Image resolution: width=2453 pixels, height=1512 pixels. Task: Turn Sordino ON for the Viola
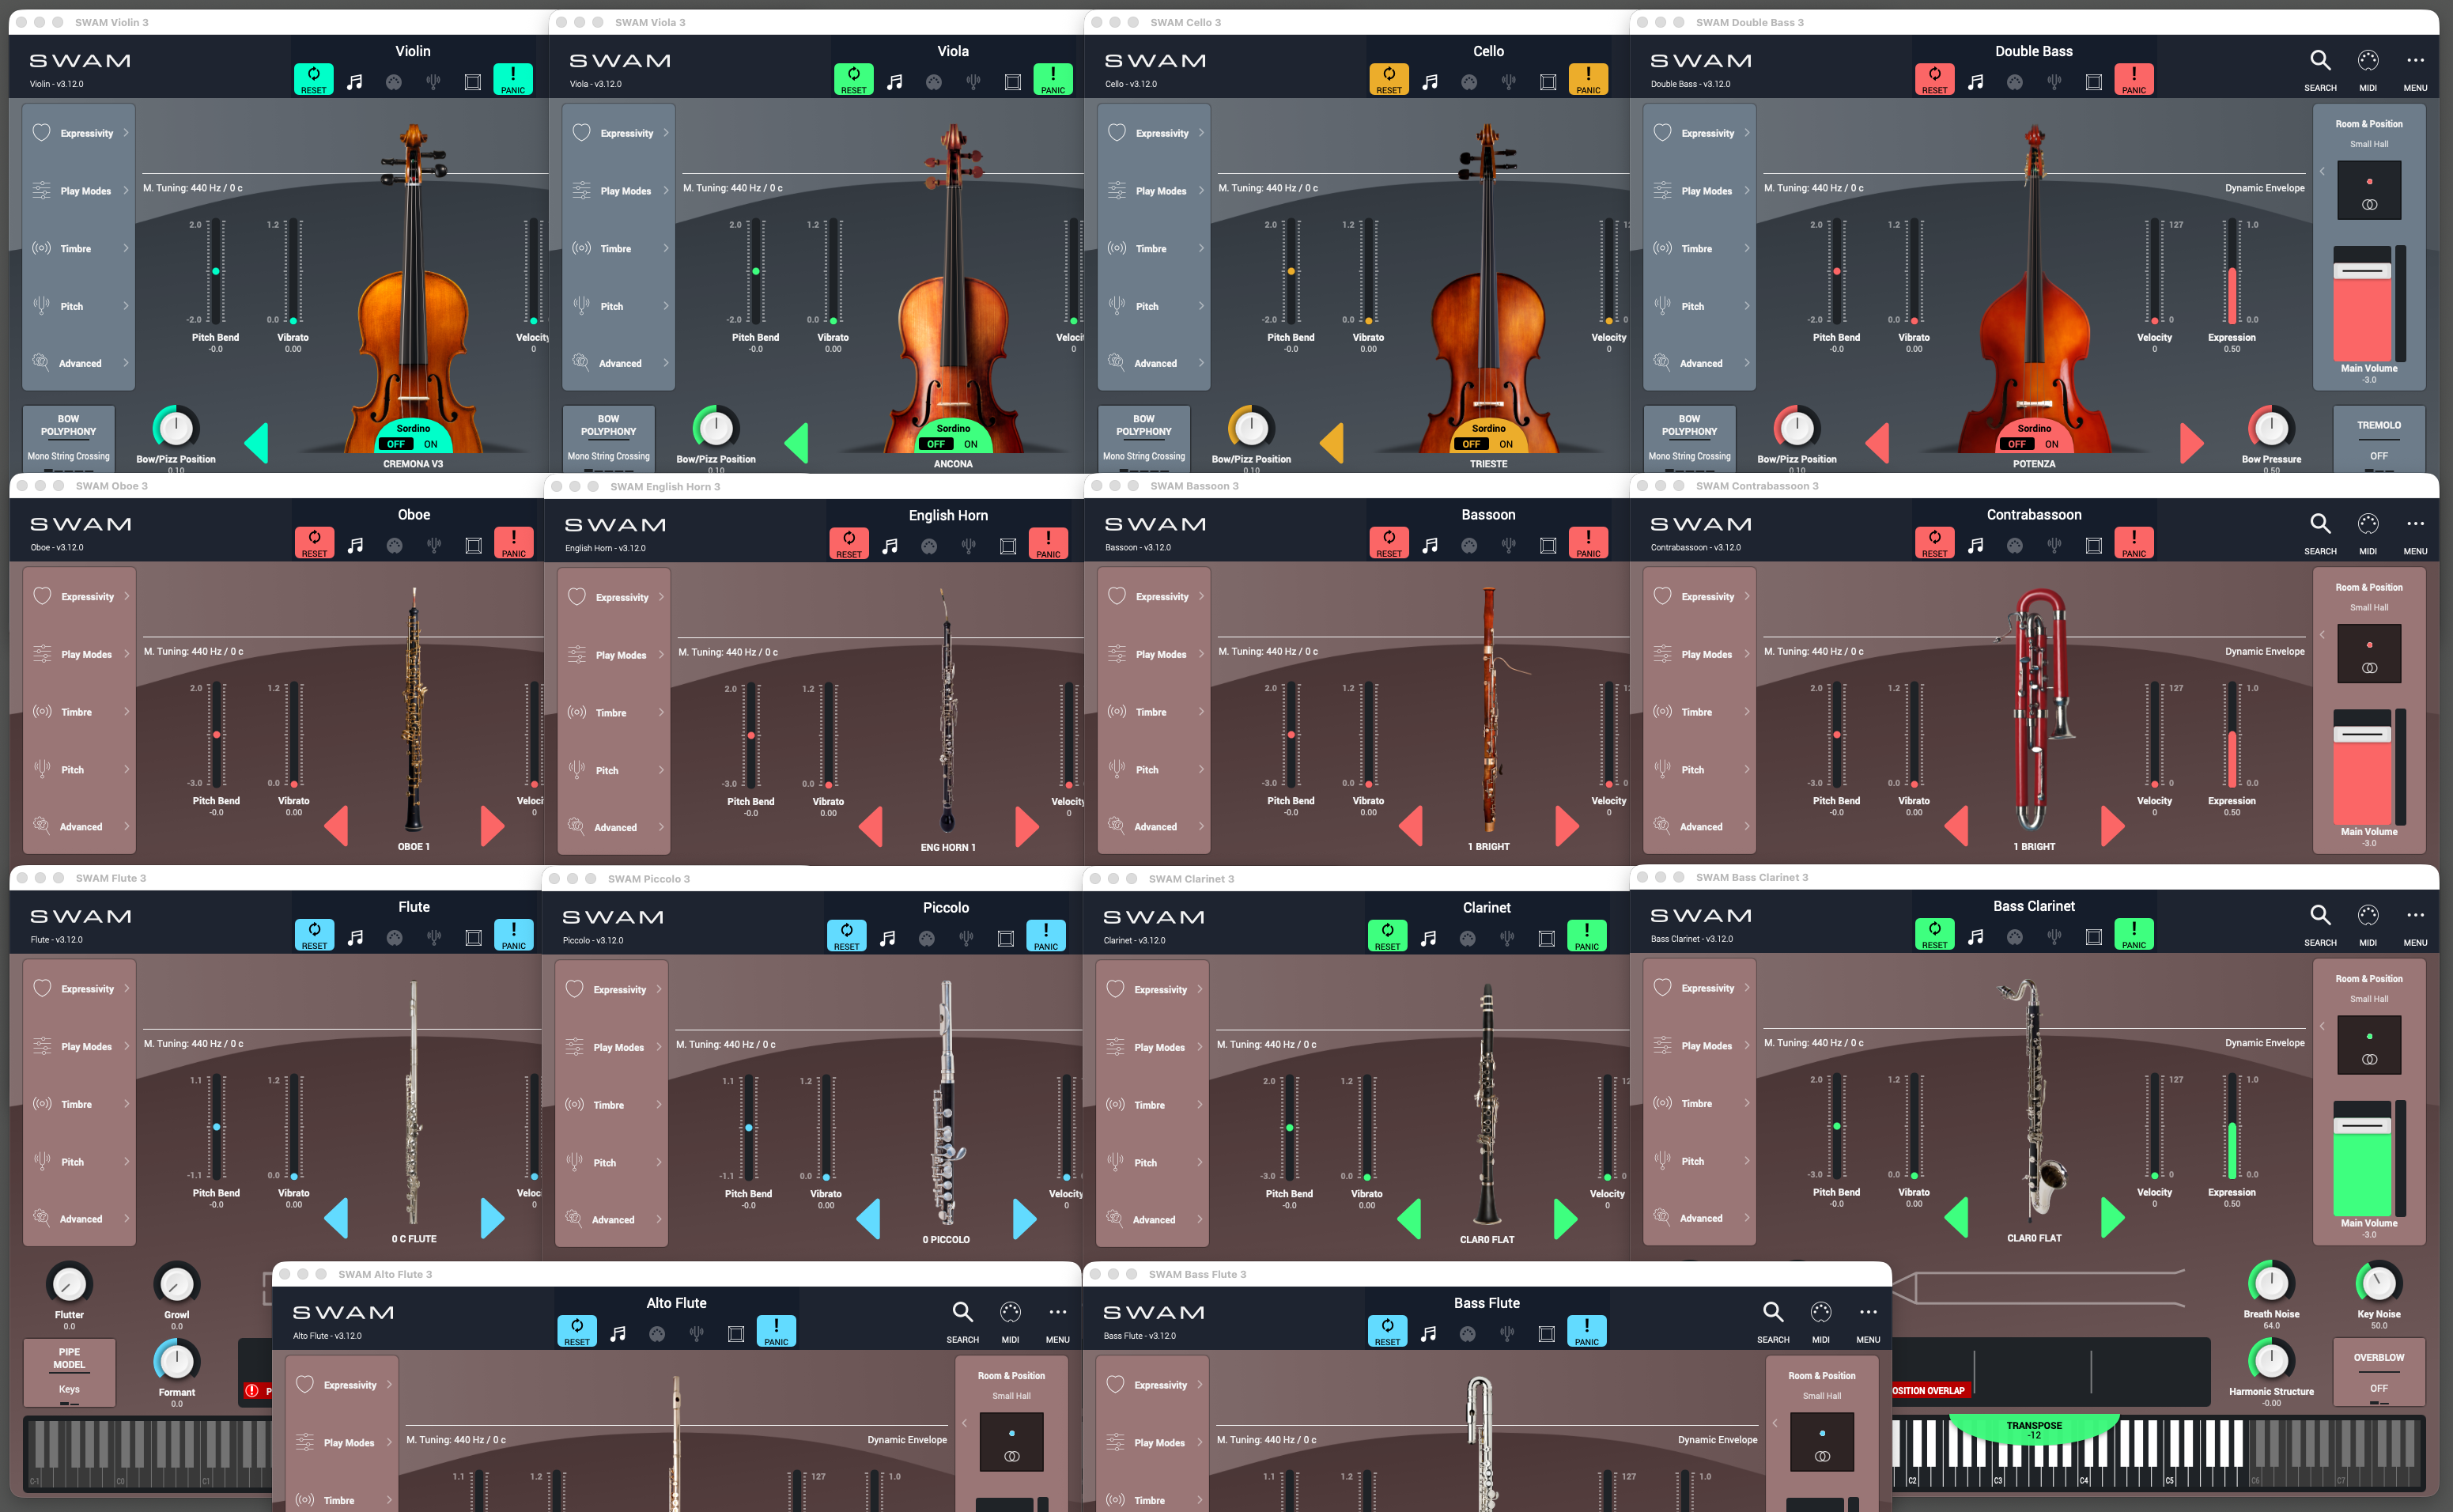point(971,444)
